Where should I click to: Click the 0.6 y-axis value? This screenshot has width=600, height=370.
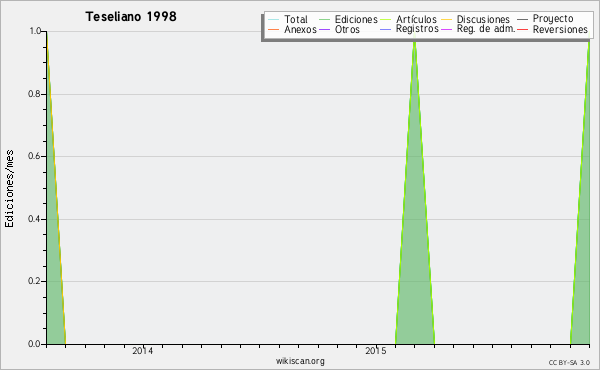point(34,156)
